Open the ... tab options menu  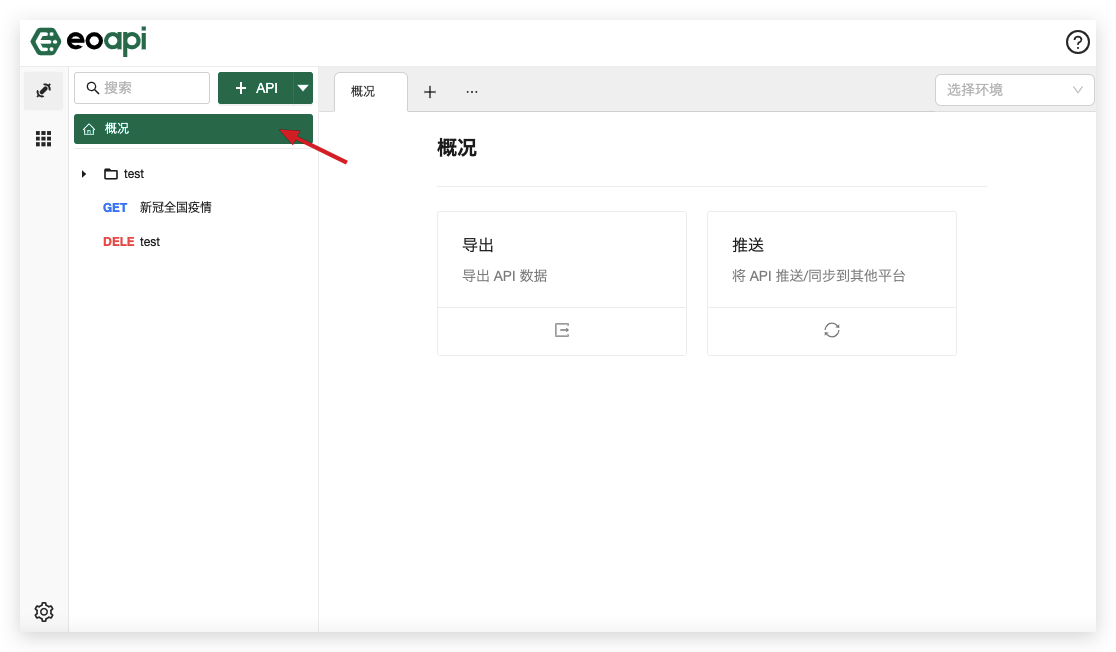coord(471,91)
